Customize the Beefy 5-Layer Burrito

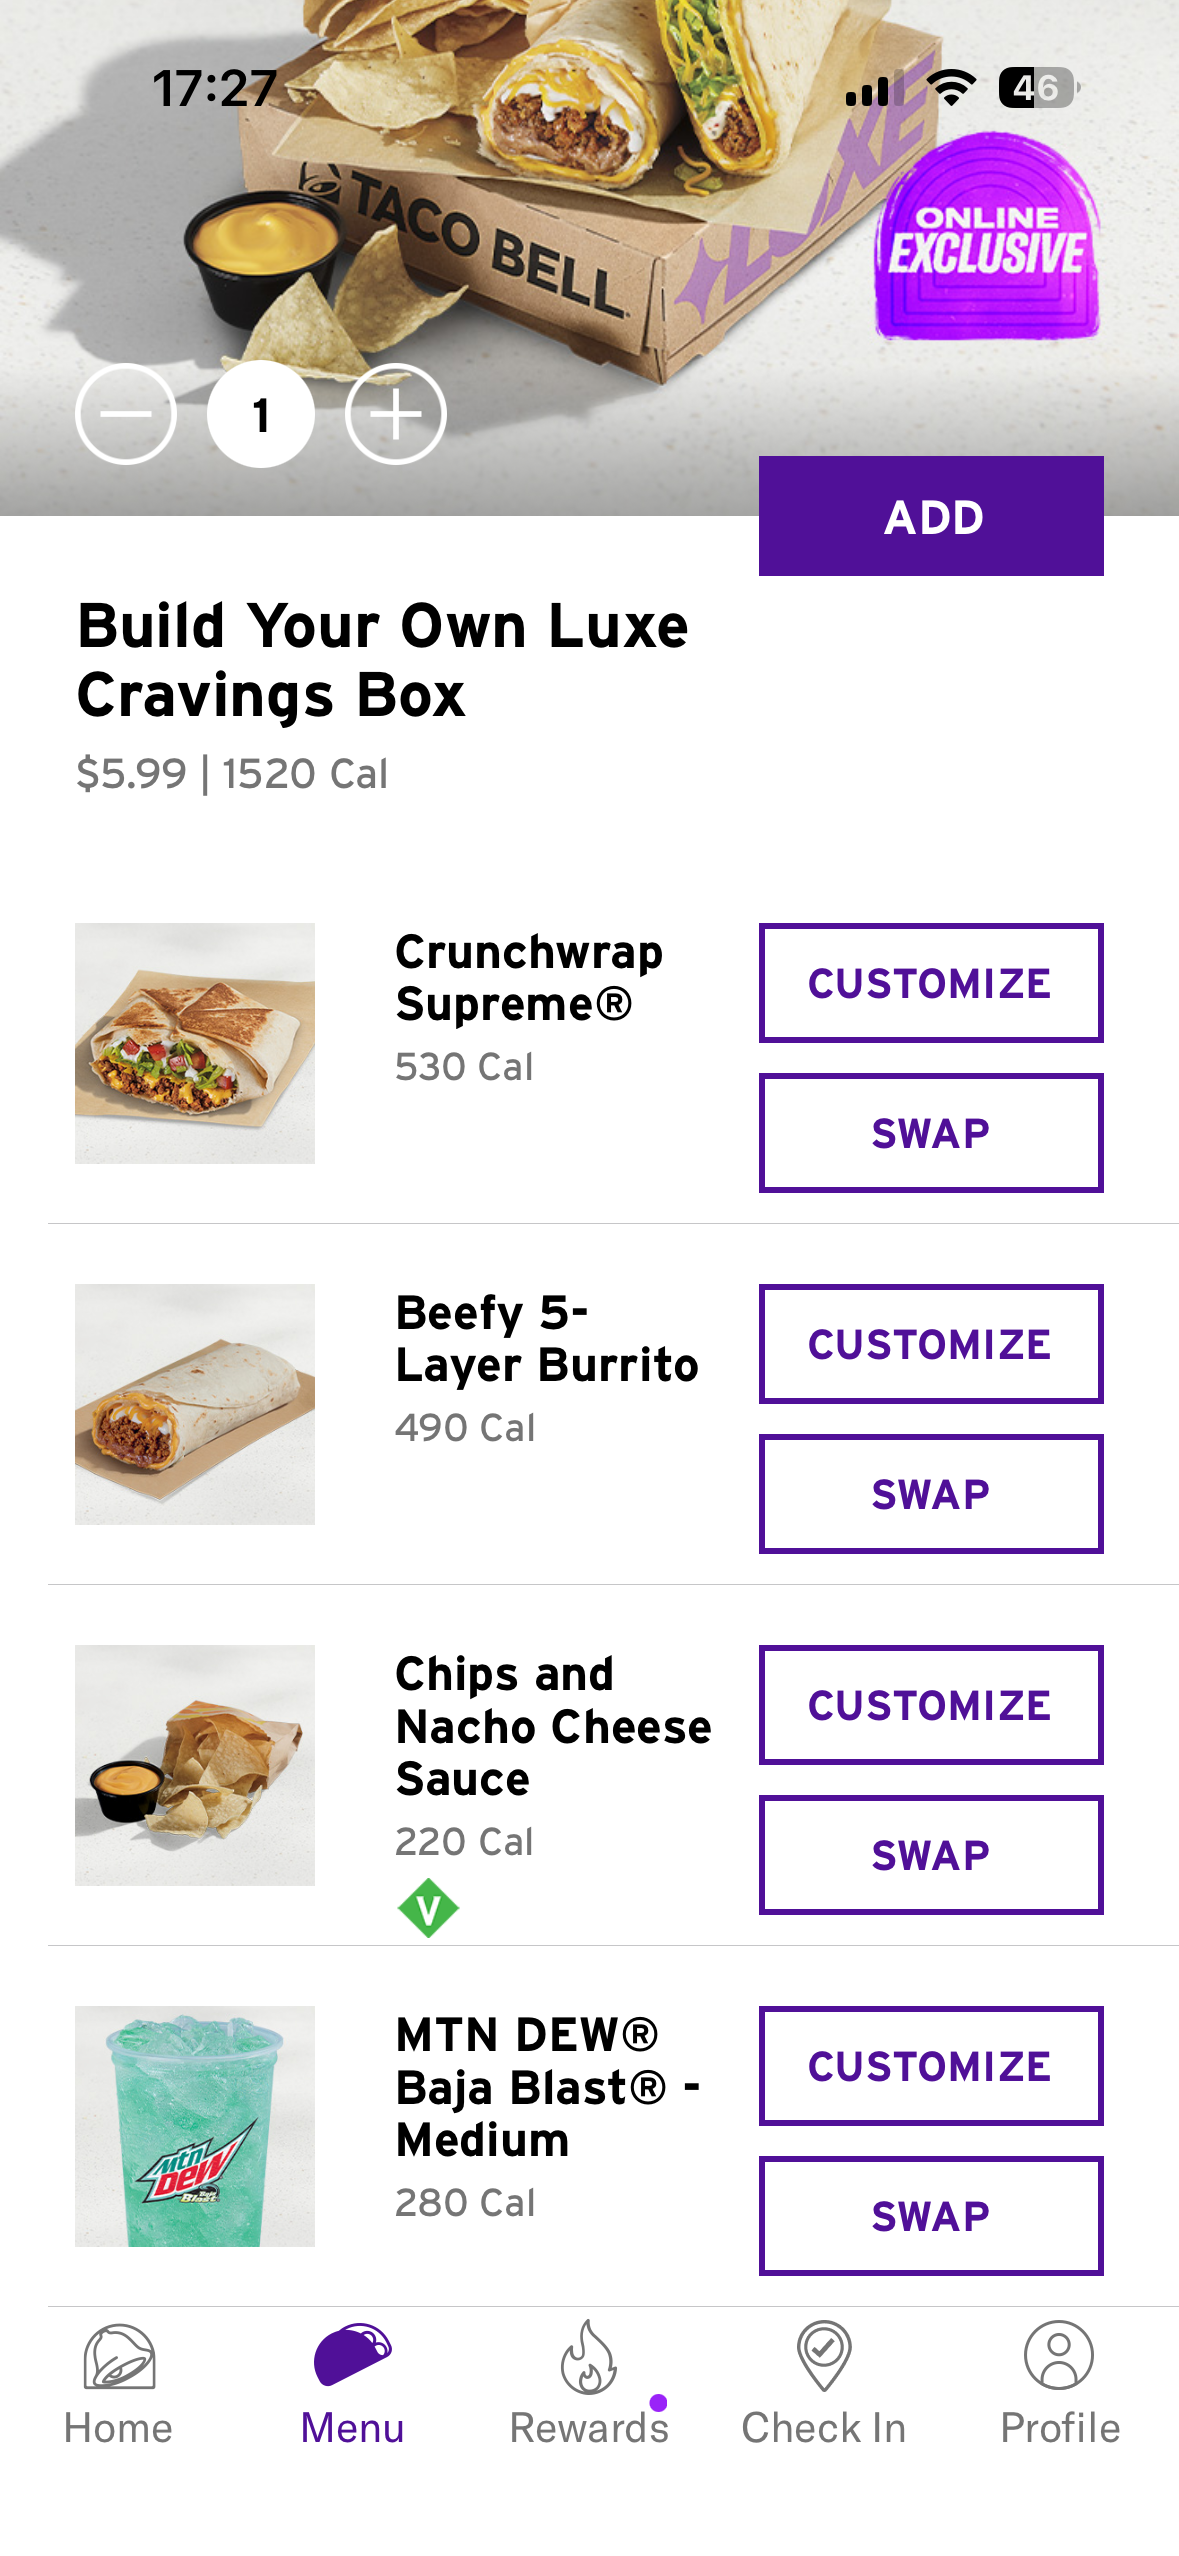pyautogui.click(x=931, y=1344)
